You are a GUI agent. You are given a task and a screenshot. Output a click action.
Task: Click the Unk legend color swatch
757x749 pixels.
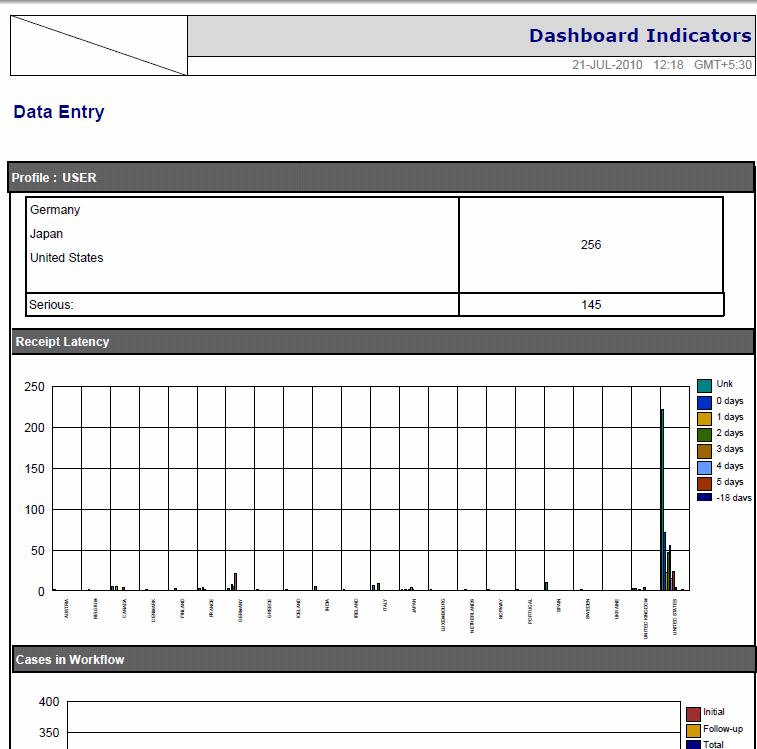pyautogui.click(x=704, y=386)
